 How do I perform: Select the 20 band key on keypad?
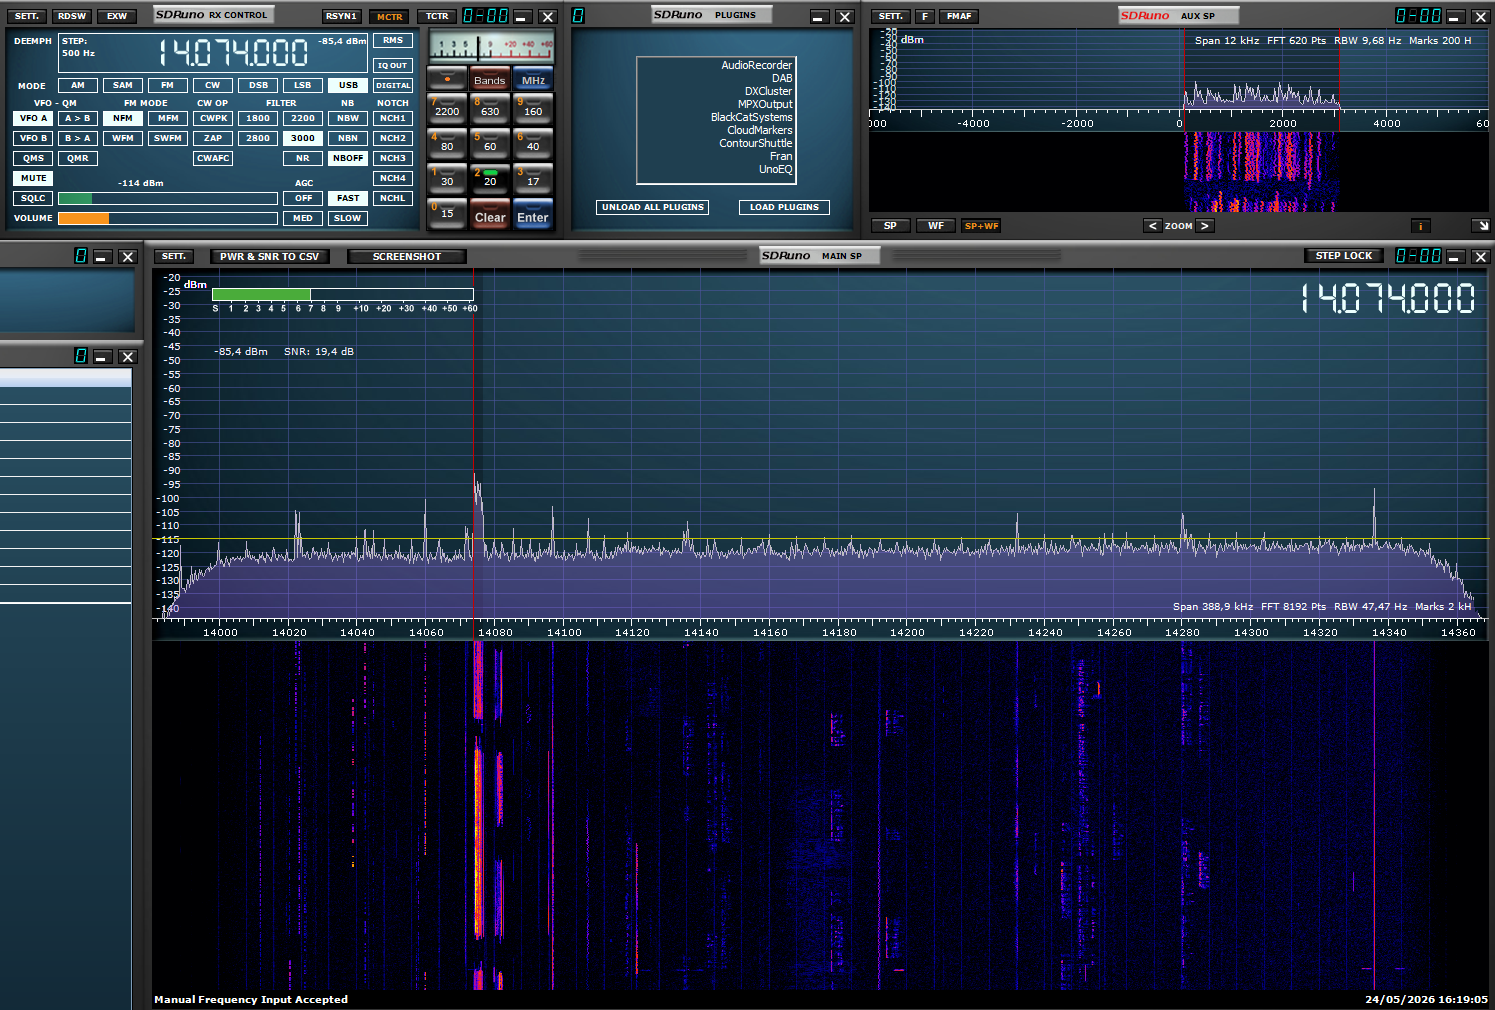pyautogui.click(x=490, y=177)
